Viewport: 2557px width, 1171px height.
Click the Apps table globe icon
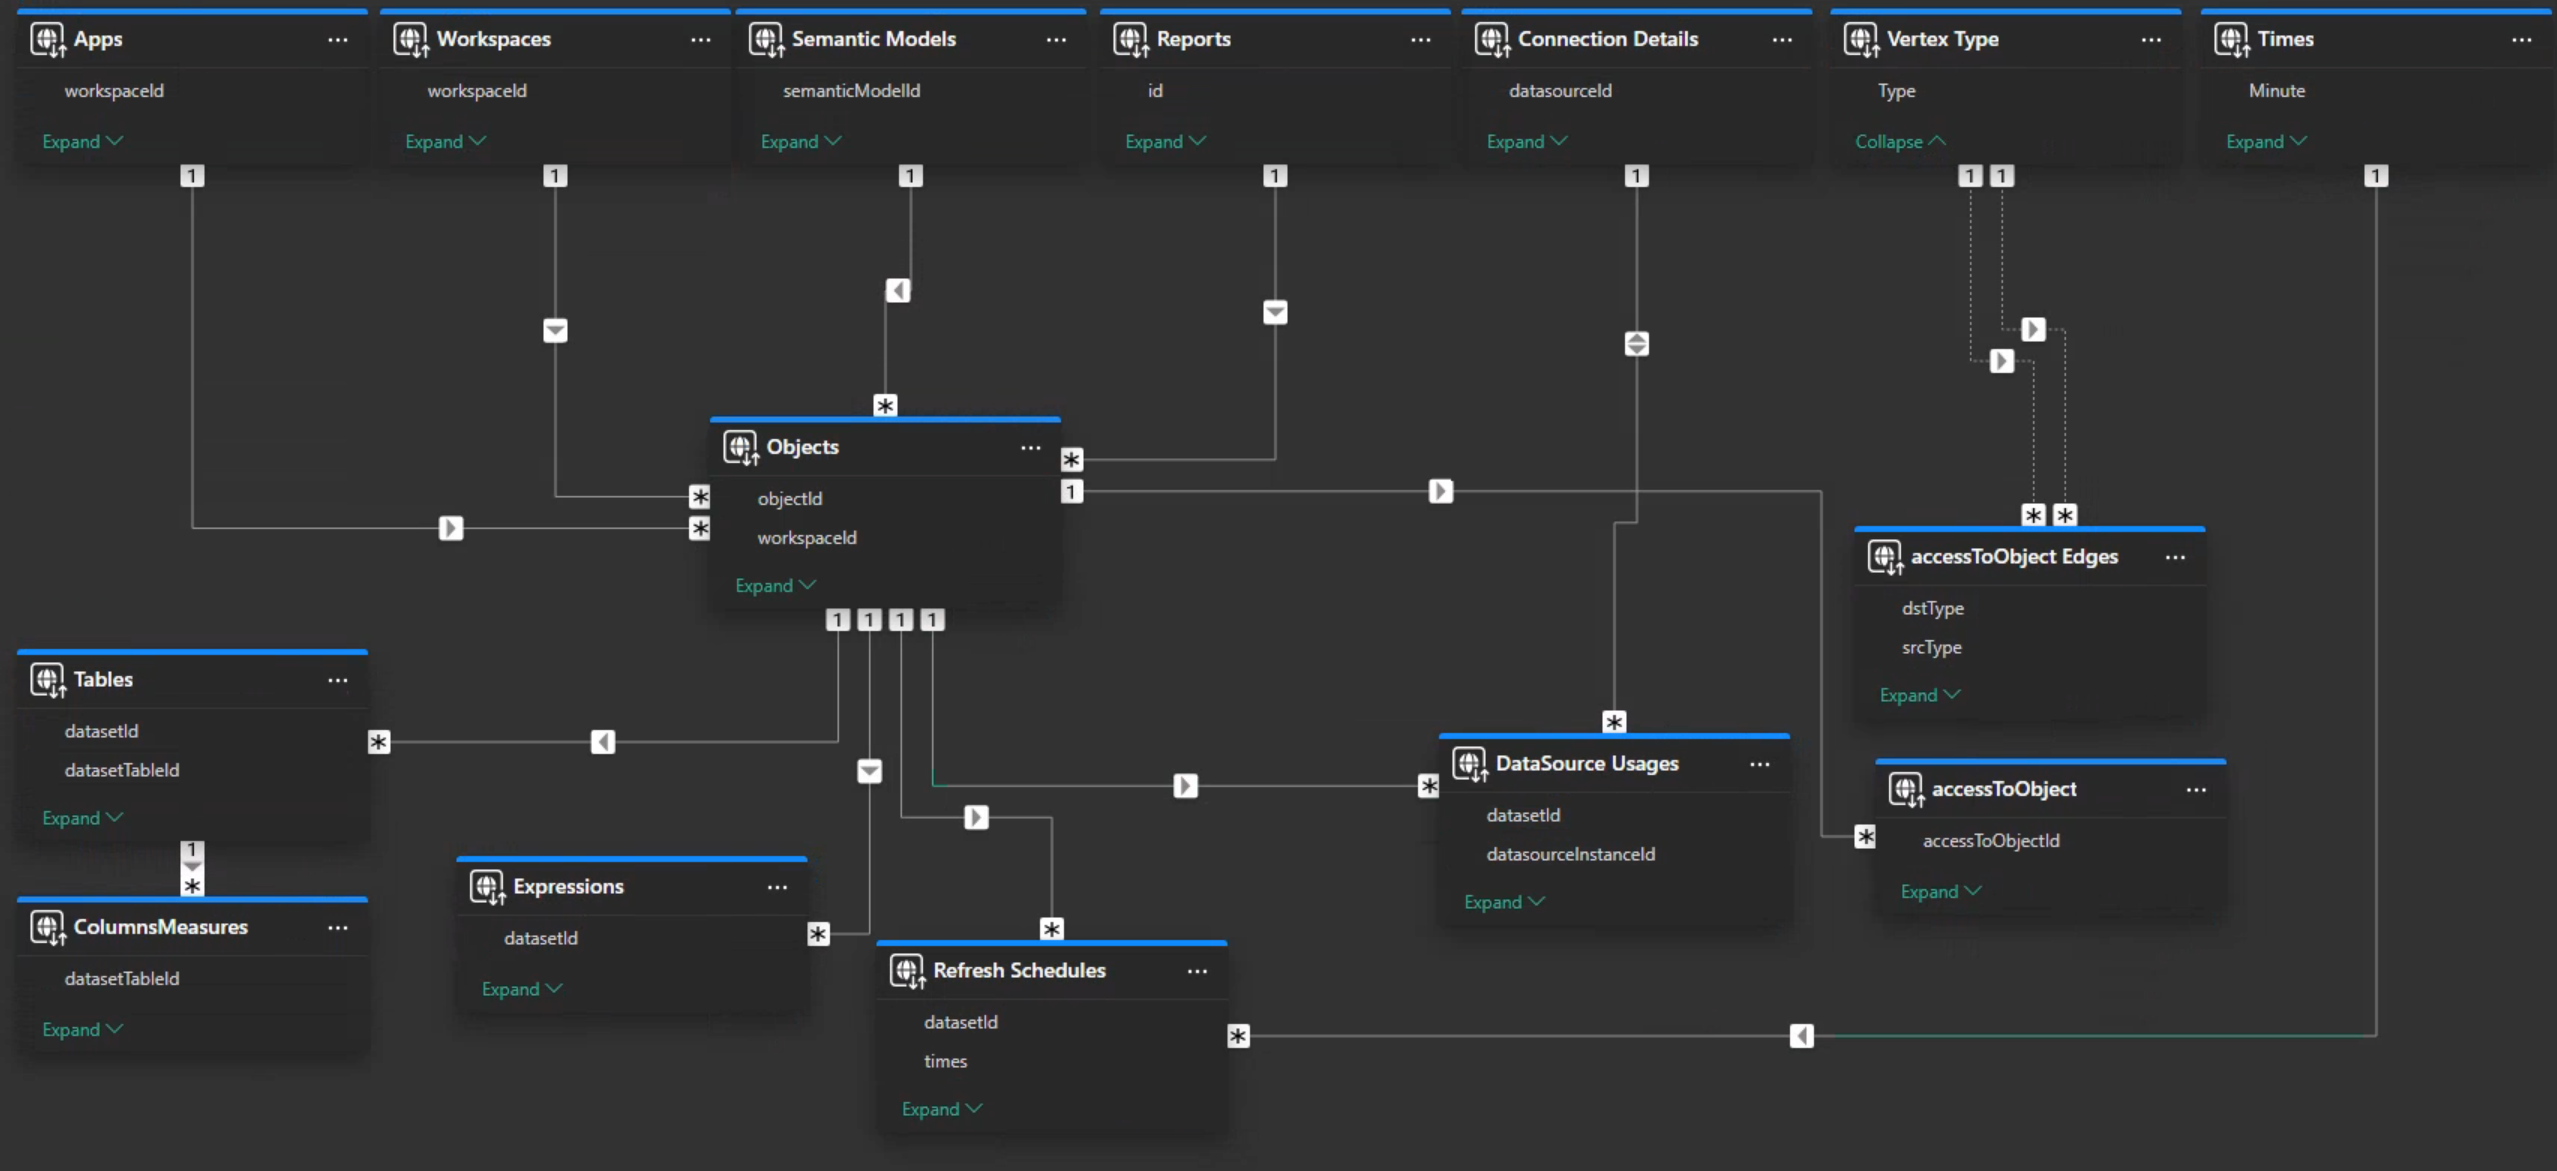tap(47, 39)
